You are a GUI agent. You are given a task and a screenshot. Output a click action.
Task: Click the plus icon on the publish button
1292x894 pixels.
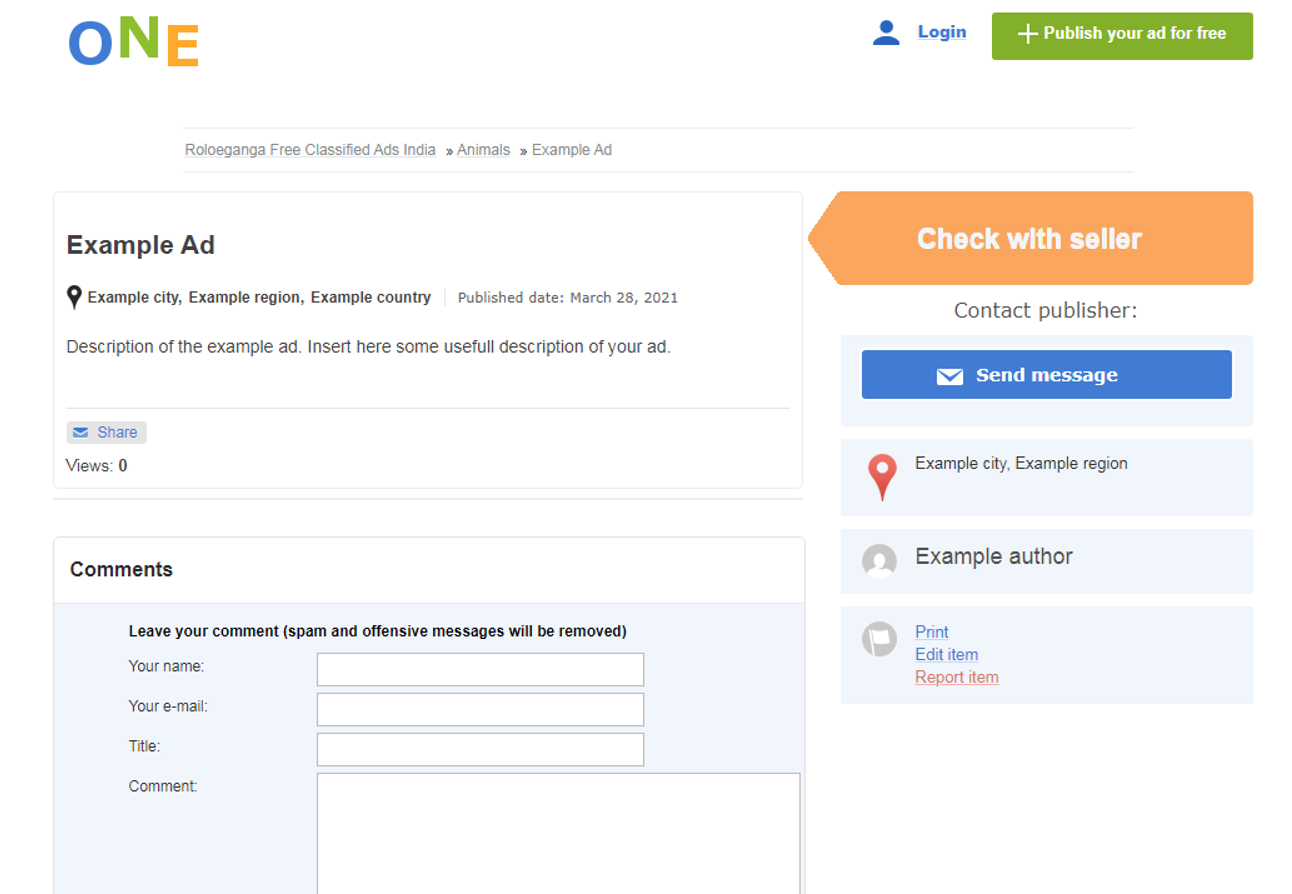click(1026, 35)
